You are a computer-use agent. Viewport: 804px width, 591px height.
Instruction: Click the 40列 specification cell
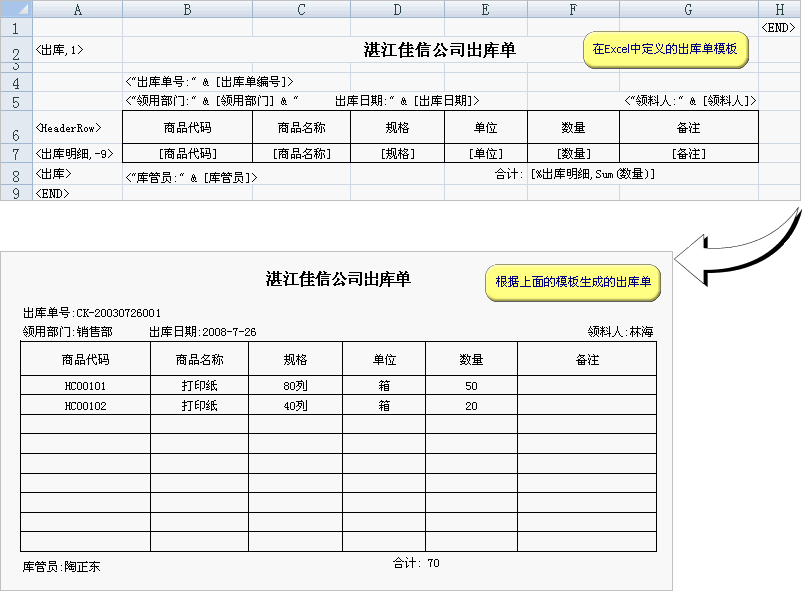[295, 405]
